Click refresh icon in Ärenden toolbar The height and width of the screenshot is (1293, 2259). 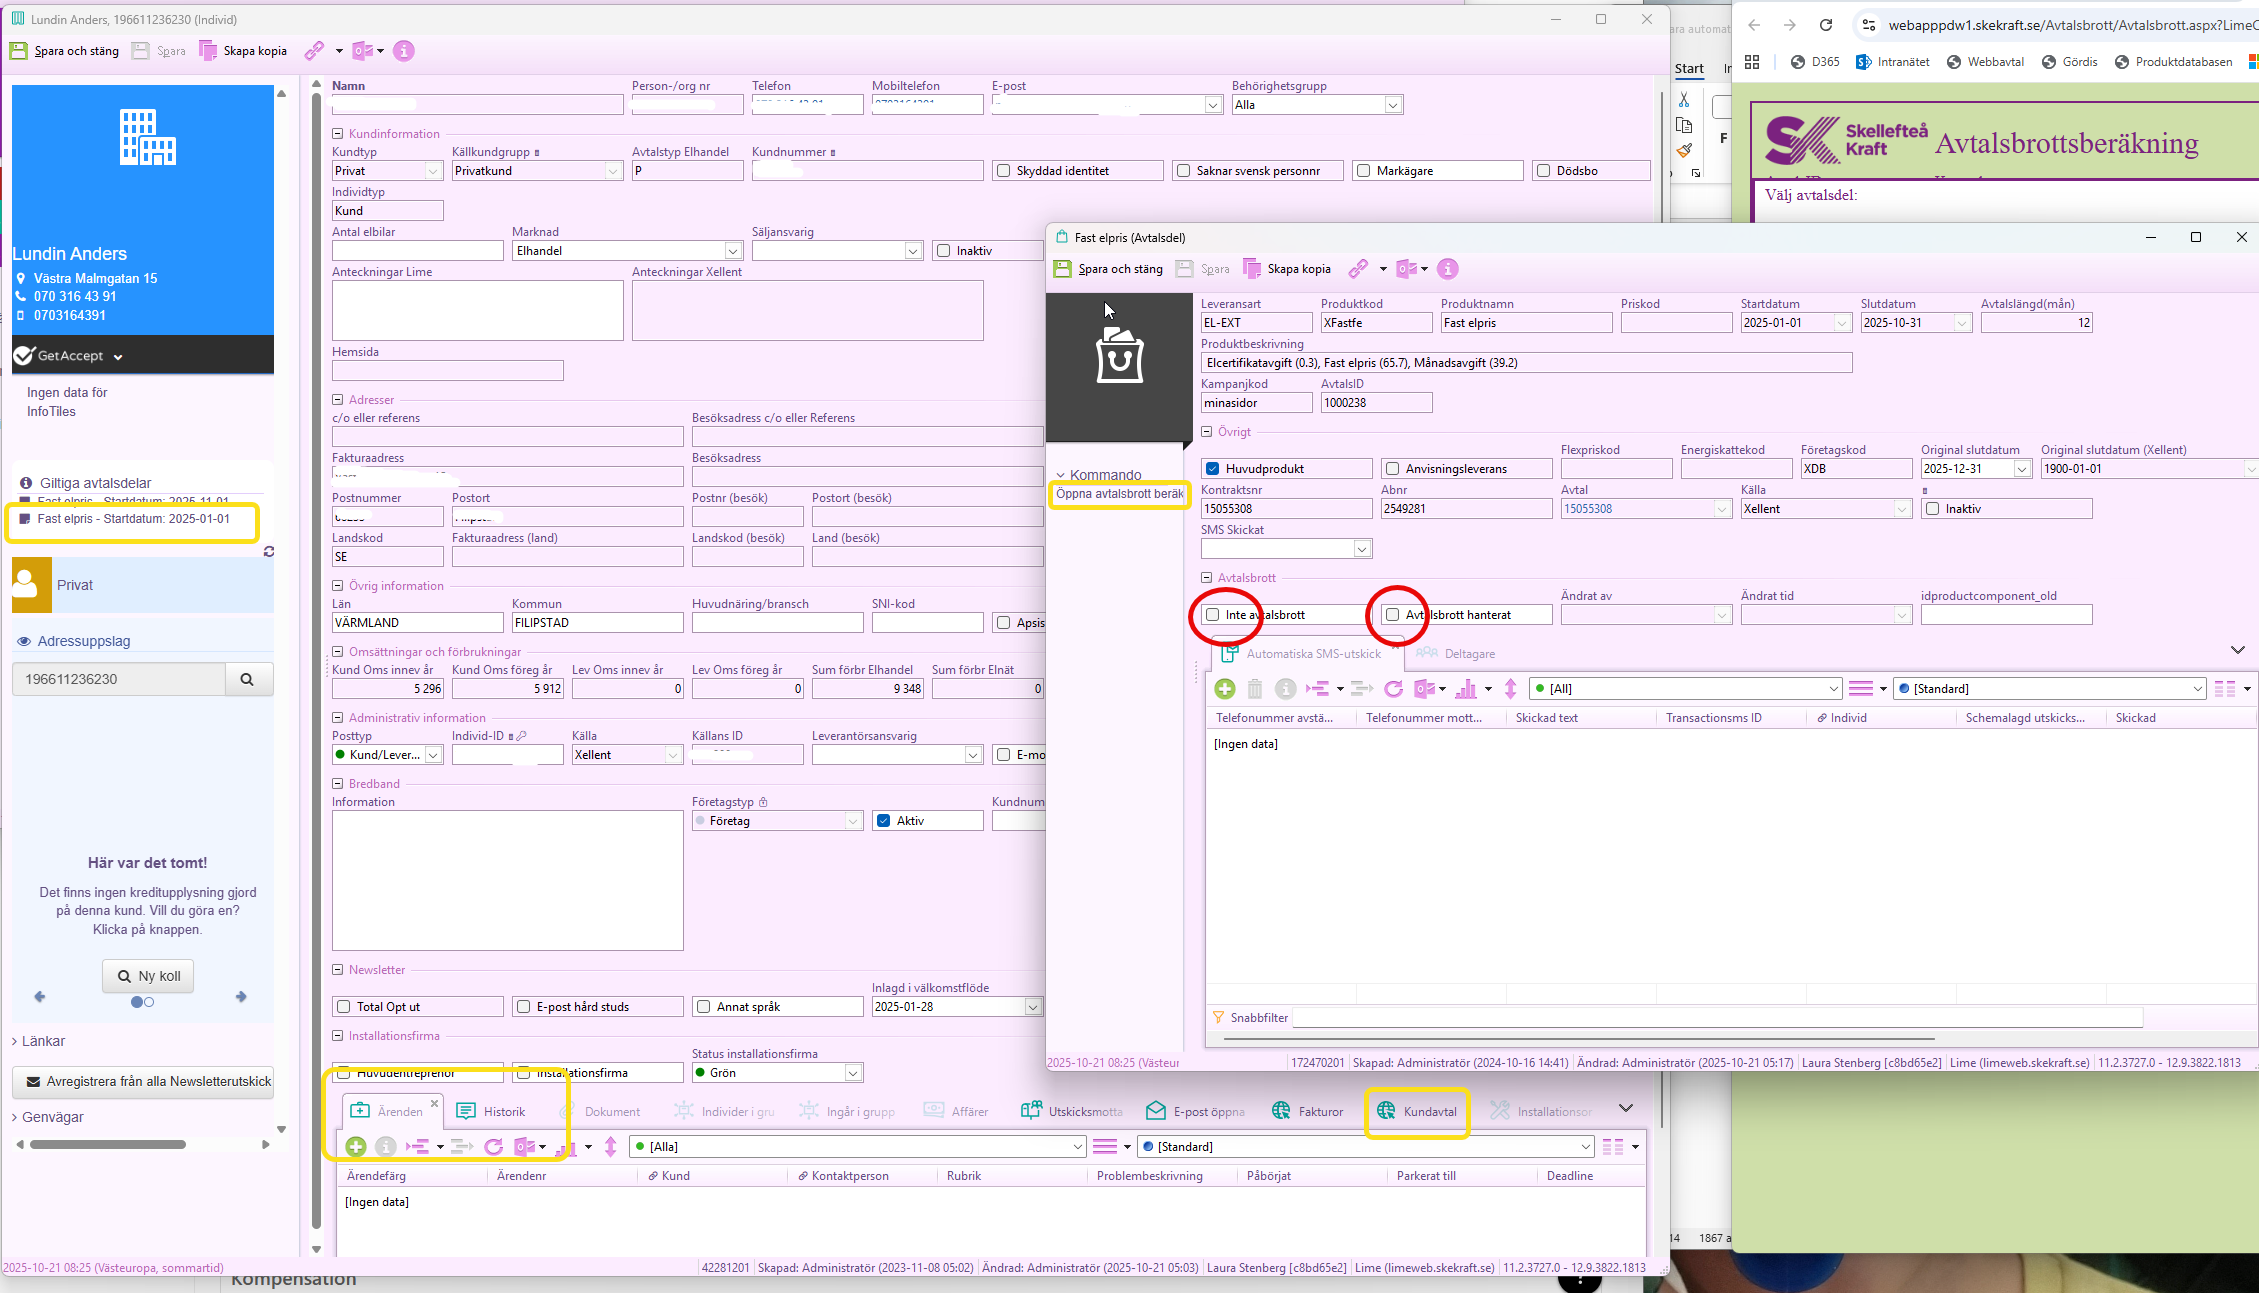(494, 1147)
